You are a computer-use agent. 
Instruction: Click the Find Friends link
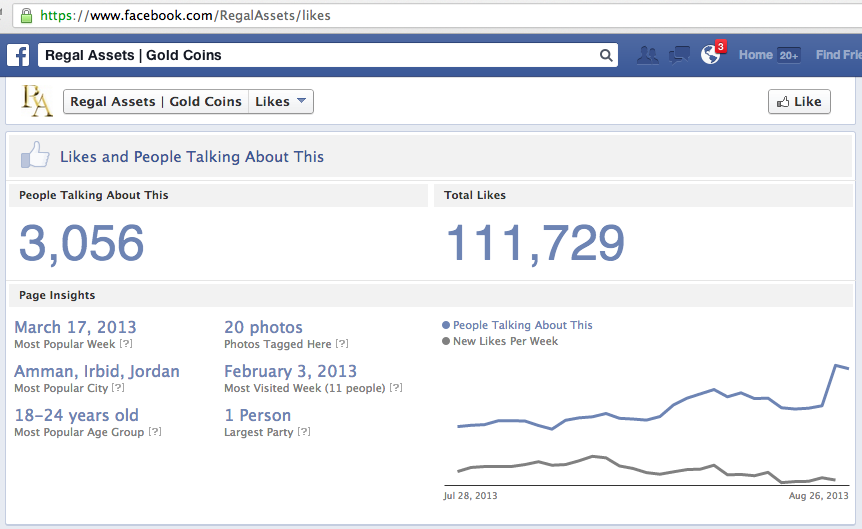point(838,55)
